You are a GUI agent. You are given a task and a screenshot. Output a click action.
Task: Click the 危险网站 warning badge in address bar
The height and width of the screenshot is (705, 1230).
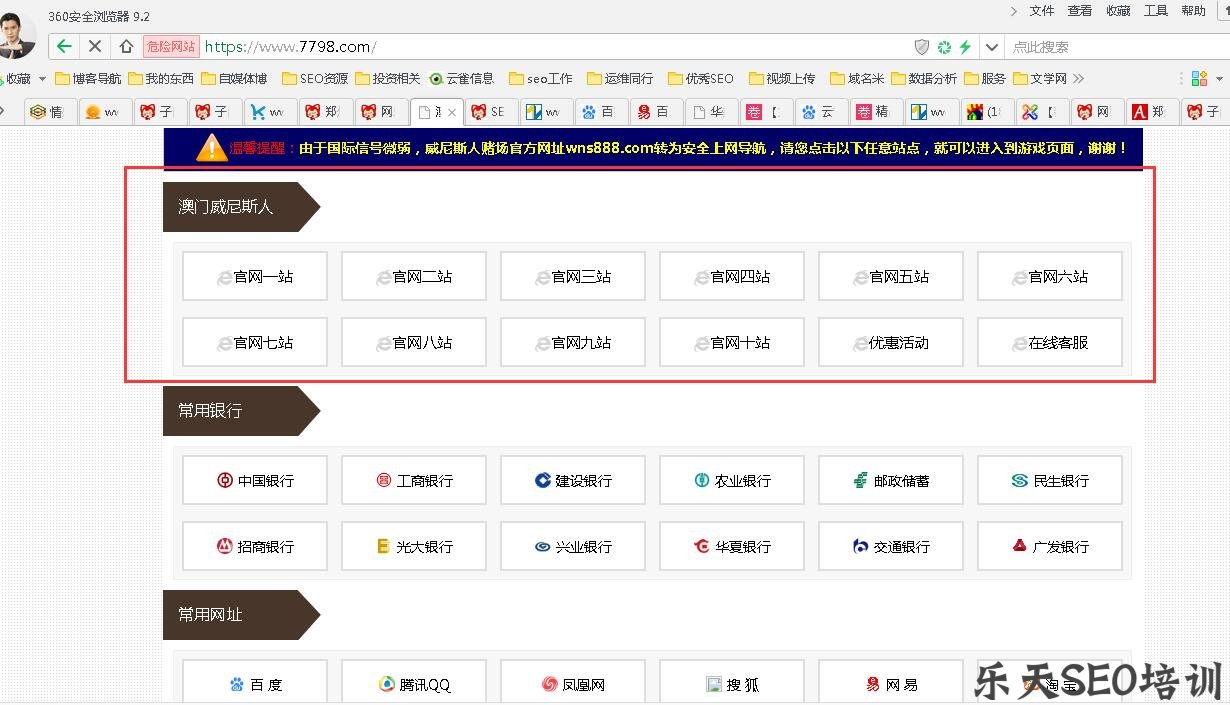(172, 46)
